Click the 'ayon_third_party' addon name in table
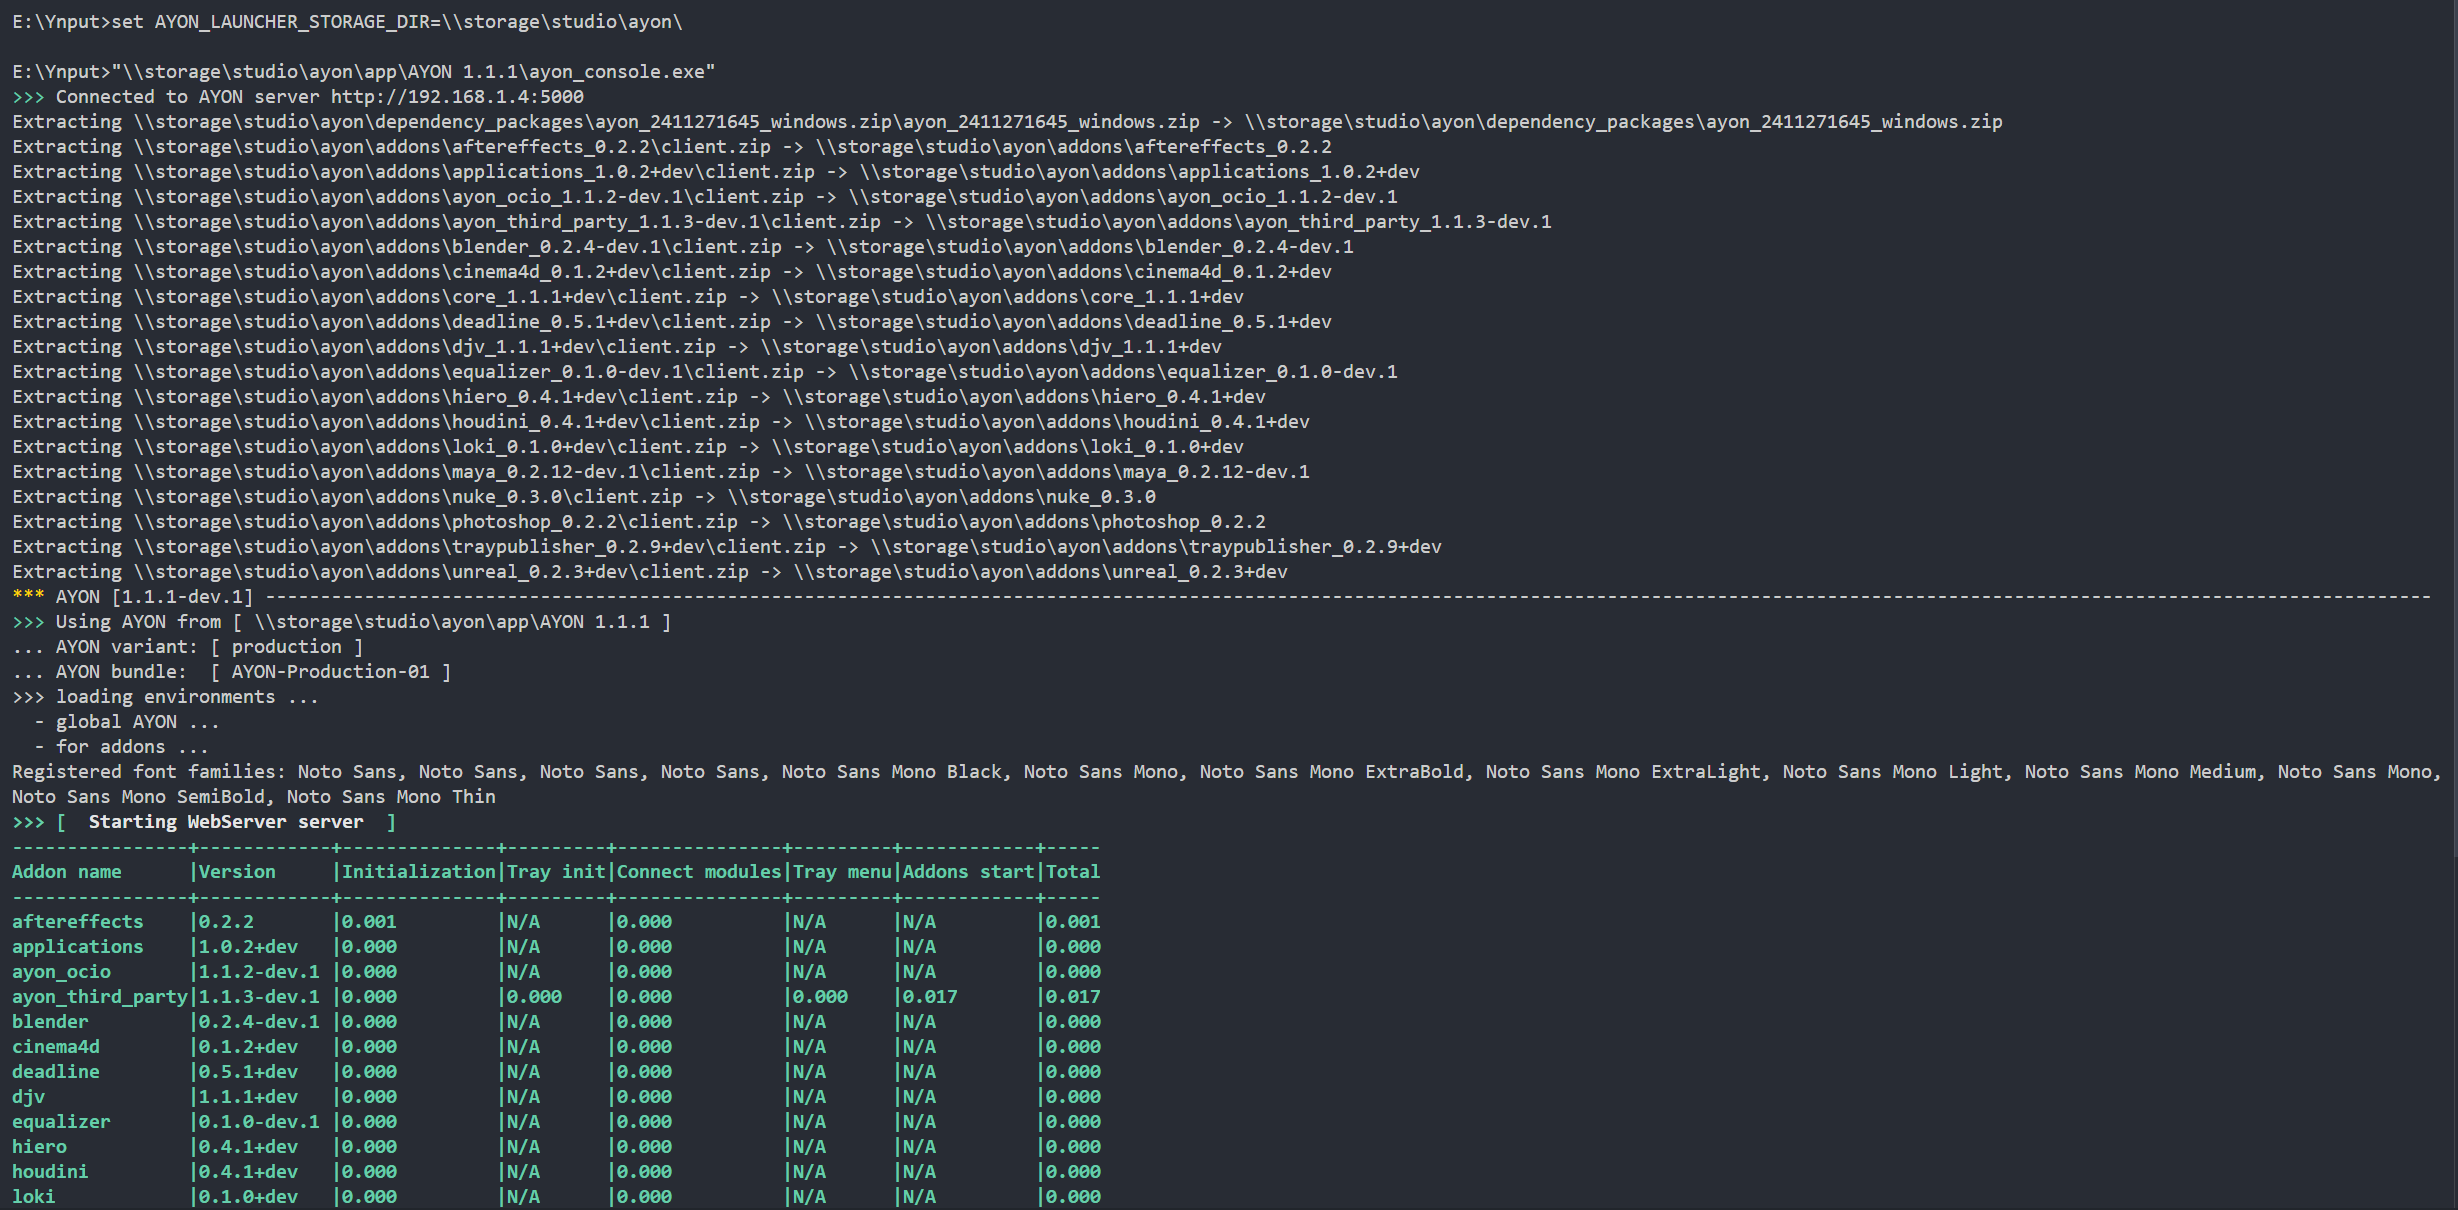The image size is (2458, 1210). (x=100, y=997)
